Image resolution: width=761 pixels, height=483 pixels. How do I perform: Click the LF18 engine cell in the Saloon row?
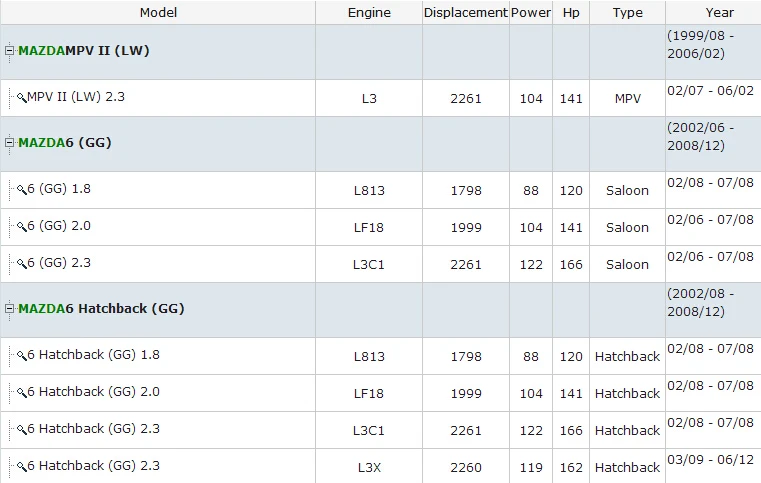pyautogui.click(x=369, y=227)
